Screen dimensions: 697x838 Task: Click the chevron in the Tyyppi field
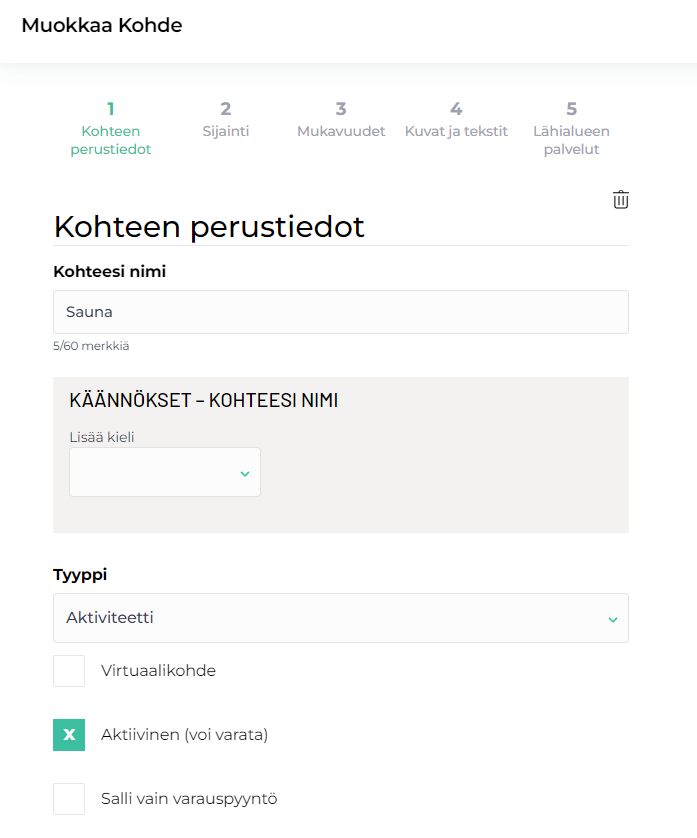point(612,619)
